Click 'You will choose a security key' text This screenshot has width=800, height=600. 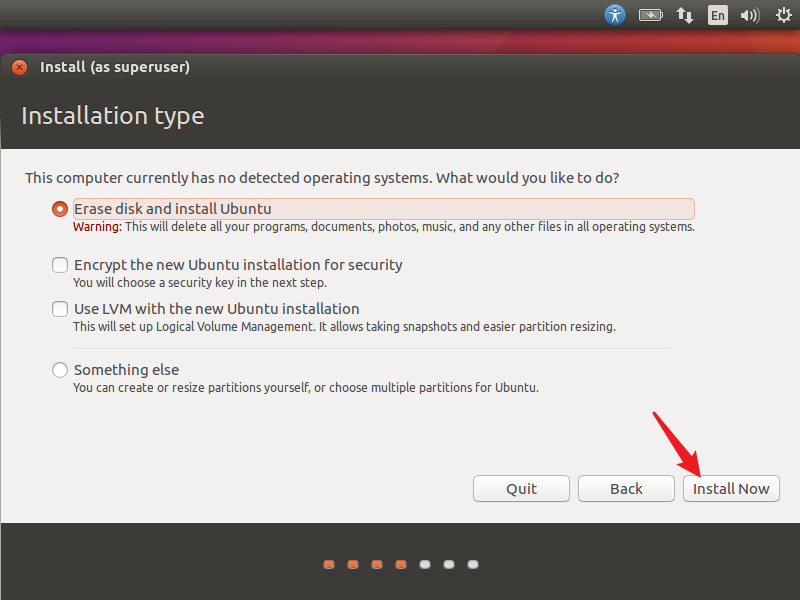tap(199, 283)
